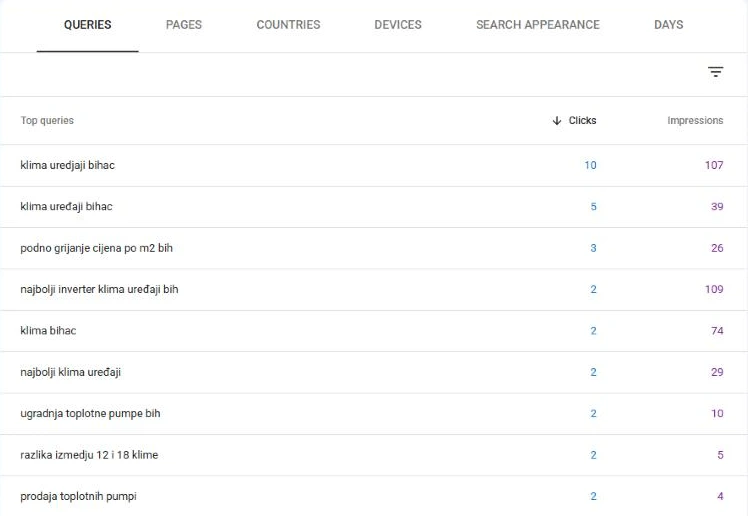Image resolution: width=748 pixels, height=516 pixels.
Task: Open the Countries tab
Action: pyautogui.click(x=288, y=25)
